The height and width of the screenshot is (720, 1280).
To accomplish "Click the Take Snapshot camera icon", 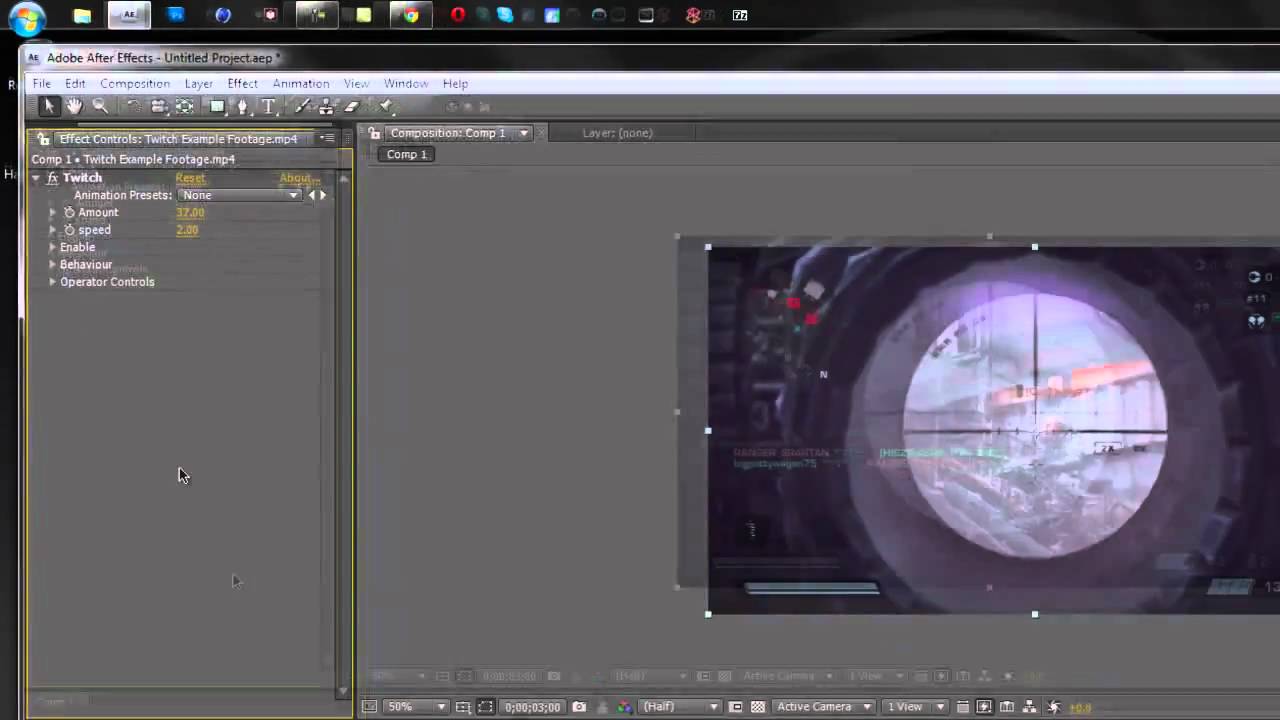I will pyautogui.click(x=579, y=707).
